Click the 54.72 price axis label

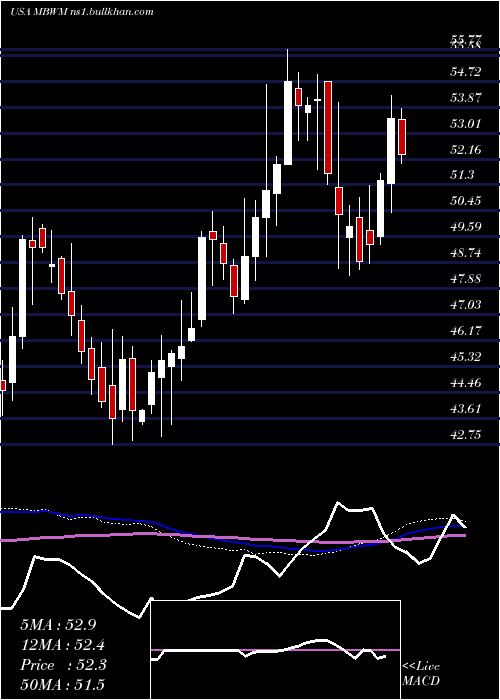click(466, 72)
